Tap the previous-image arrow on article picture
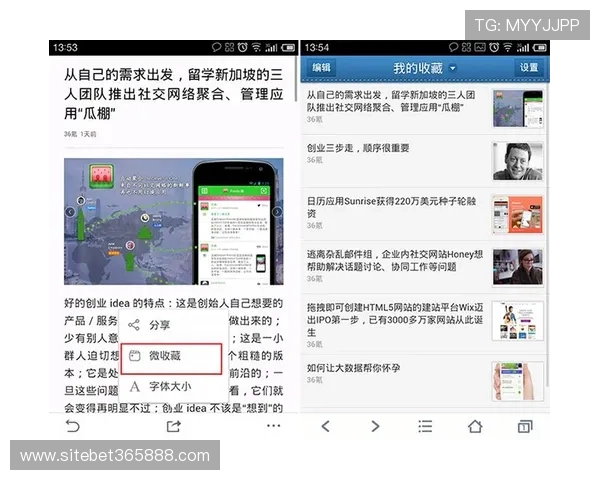 (70, 212)
